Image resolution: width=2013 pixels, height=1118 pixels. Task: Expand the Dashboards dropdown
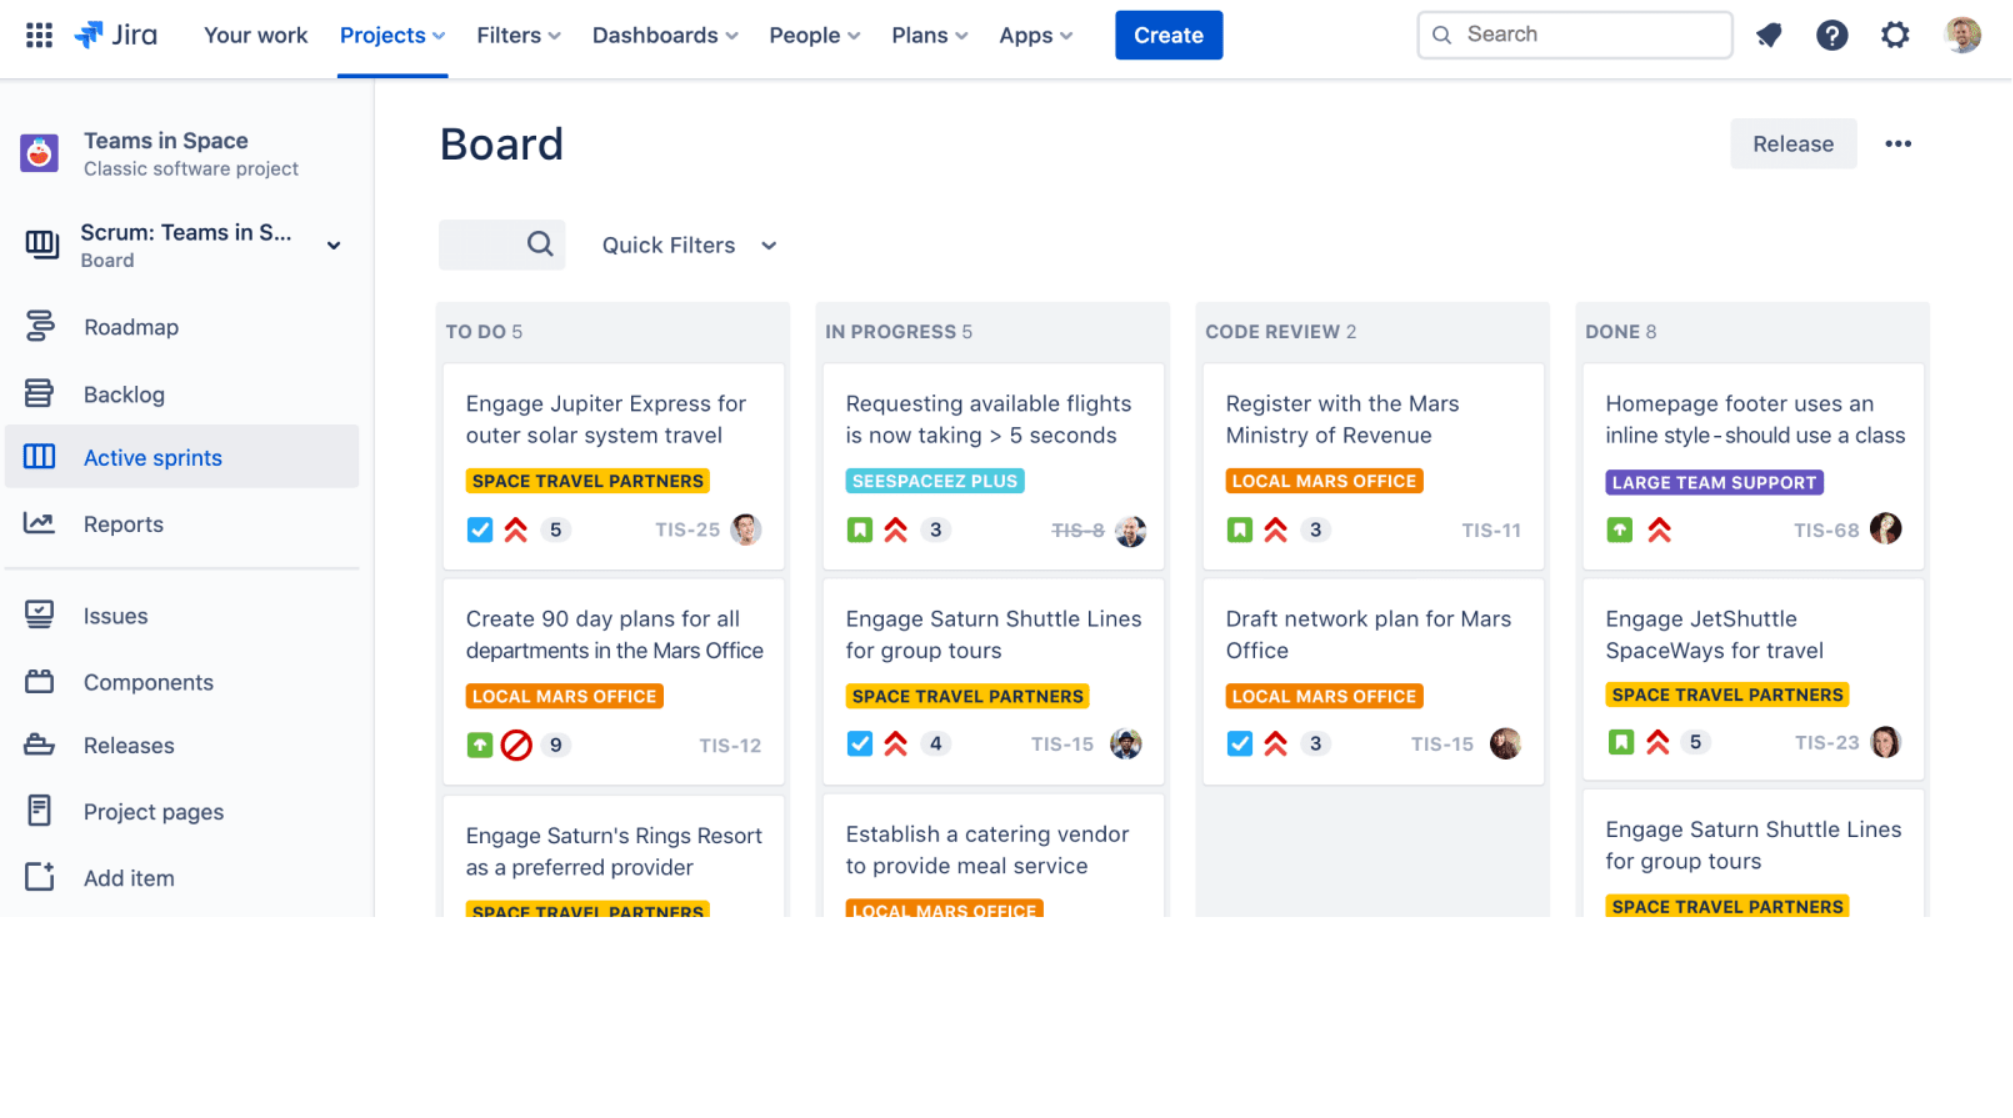pyautogui.click(x=665, y=35)
